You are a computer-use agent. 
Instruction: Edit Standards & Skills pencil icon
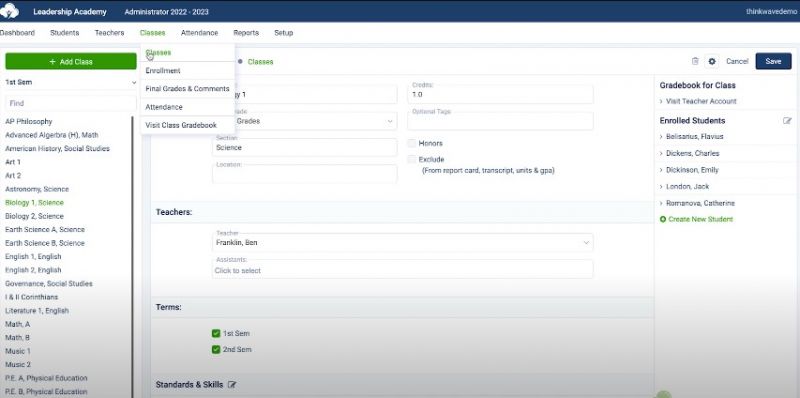tap(232, 384)
